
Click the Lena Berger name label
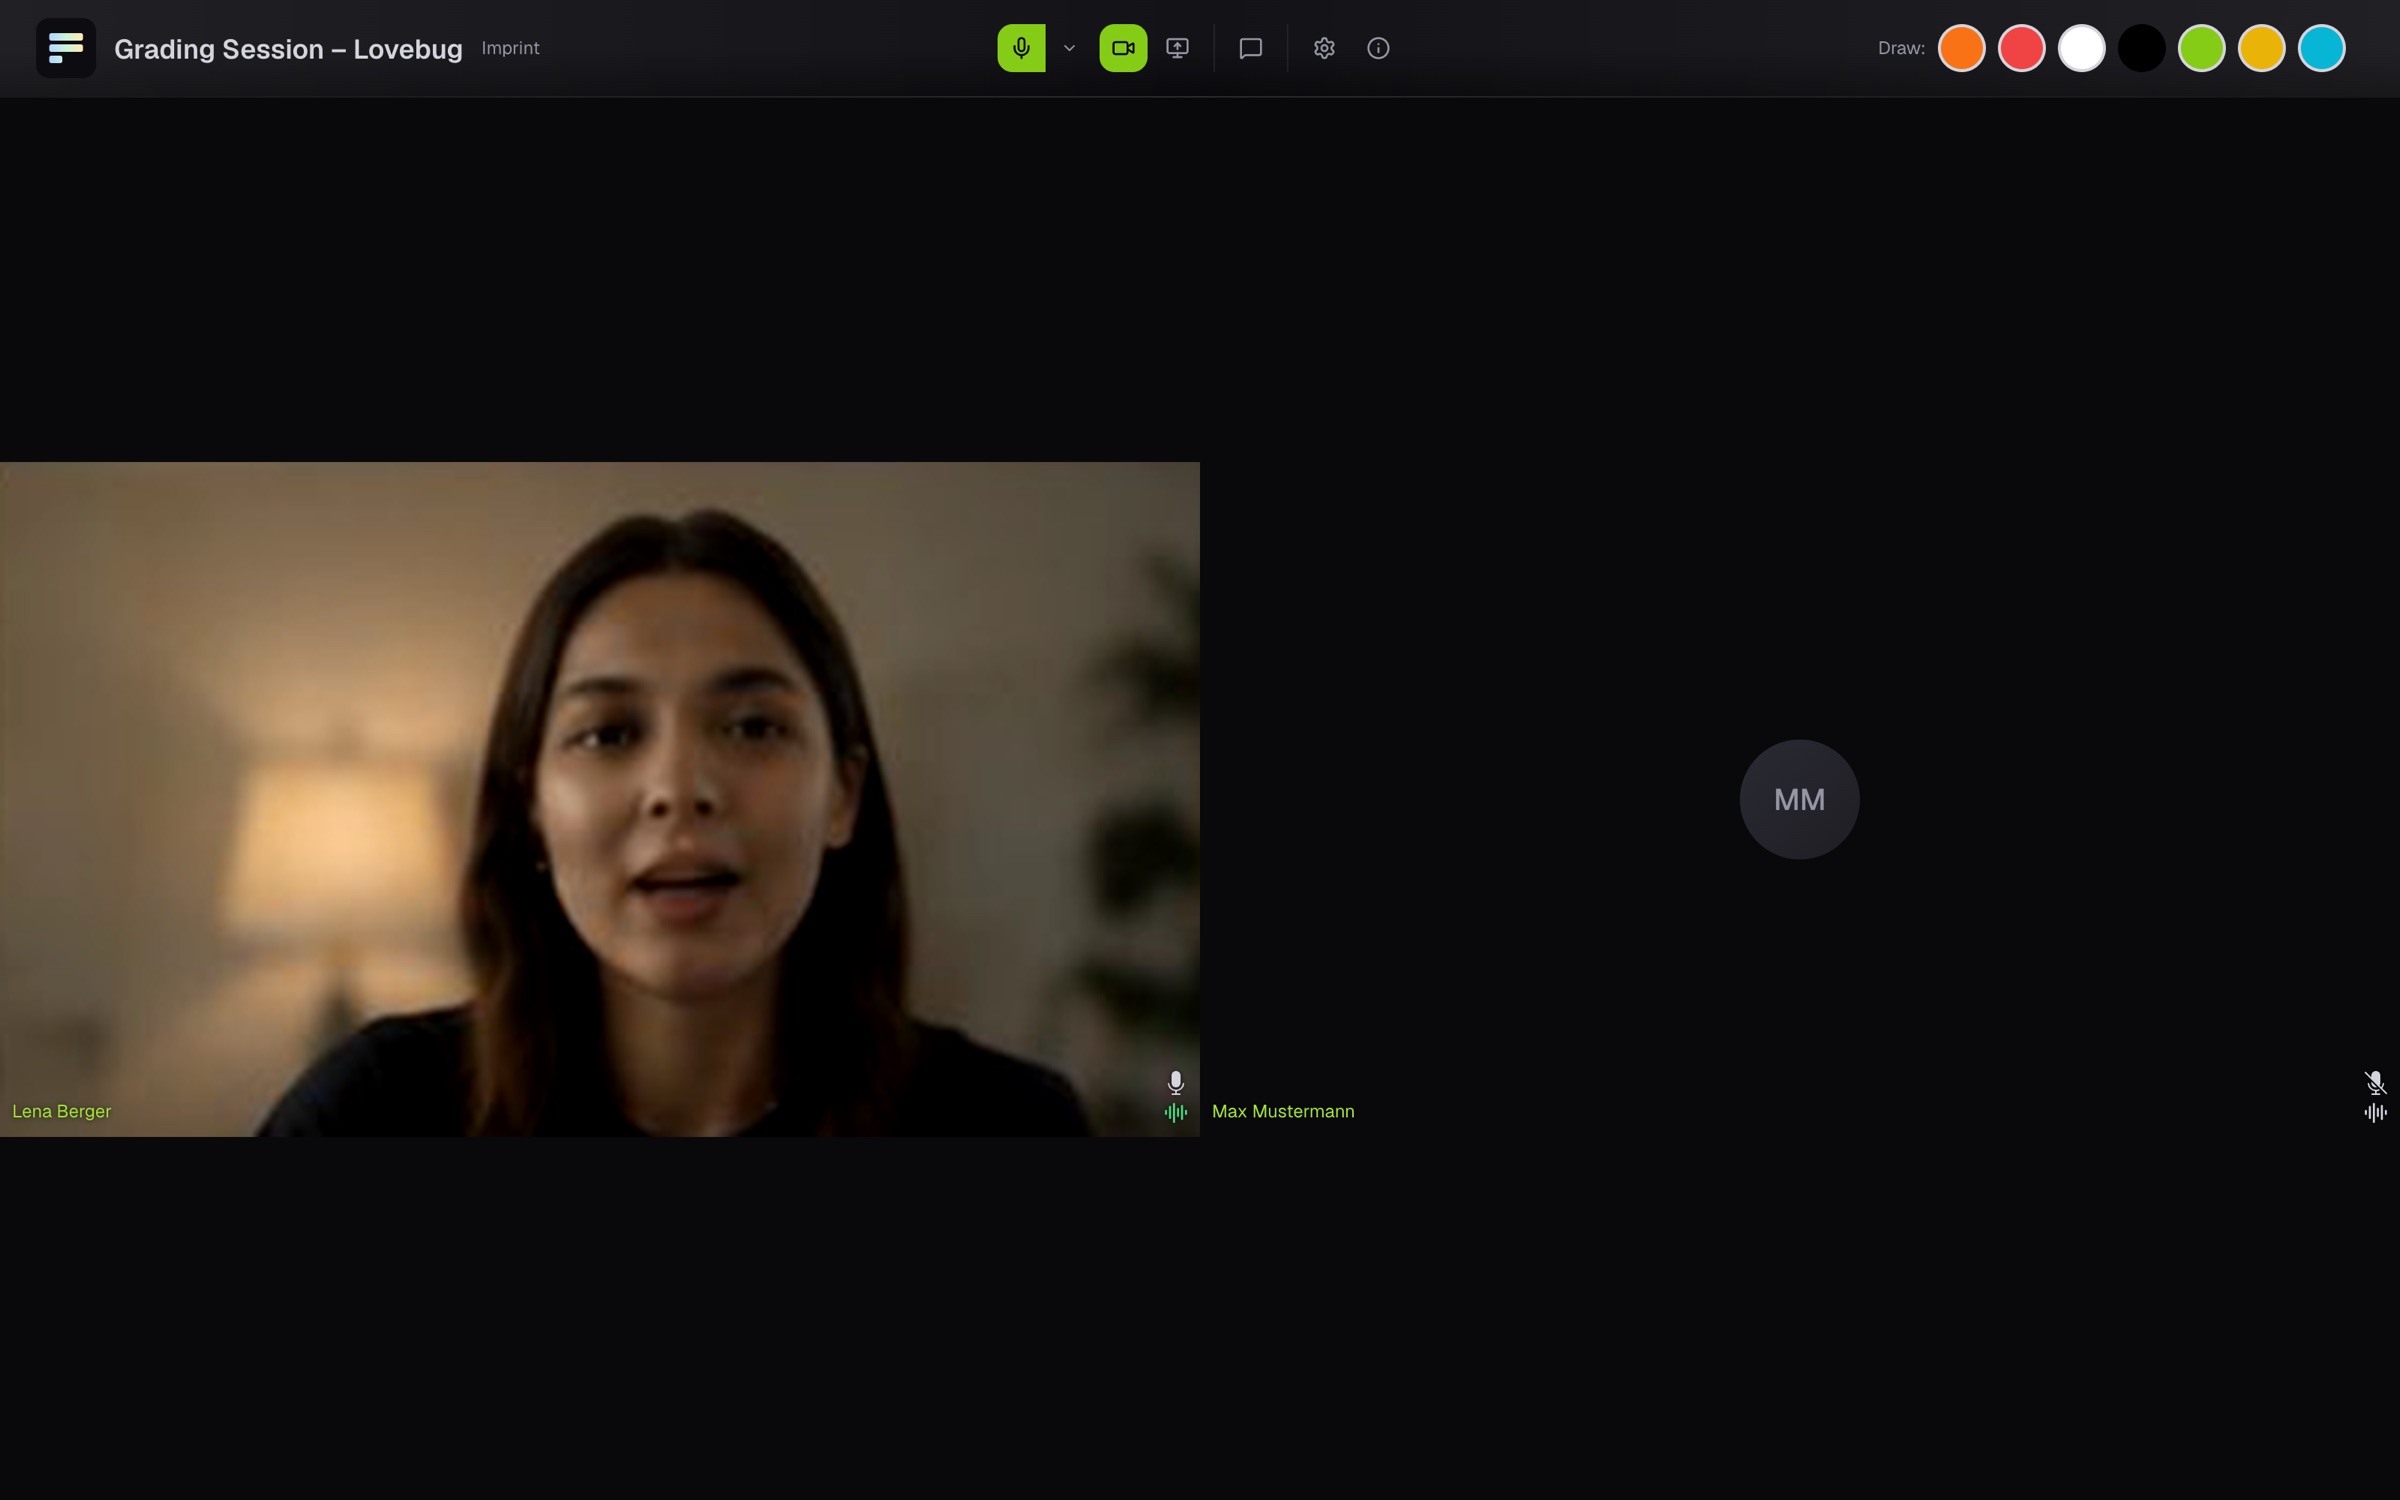62,1111
